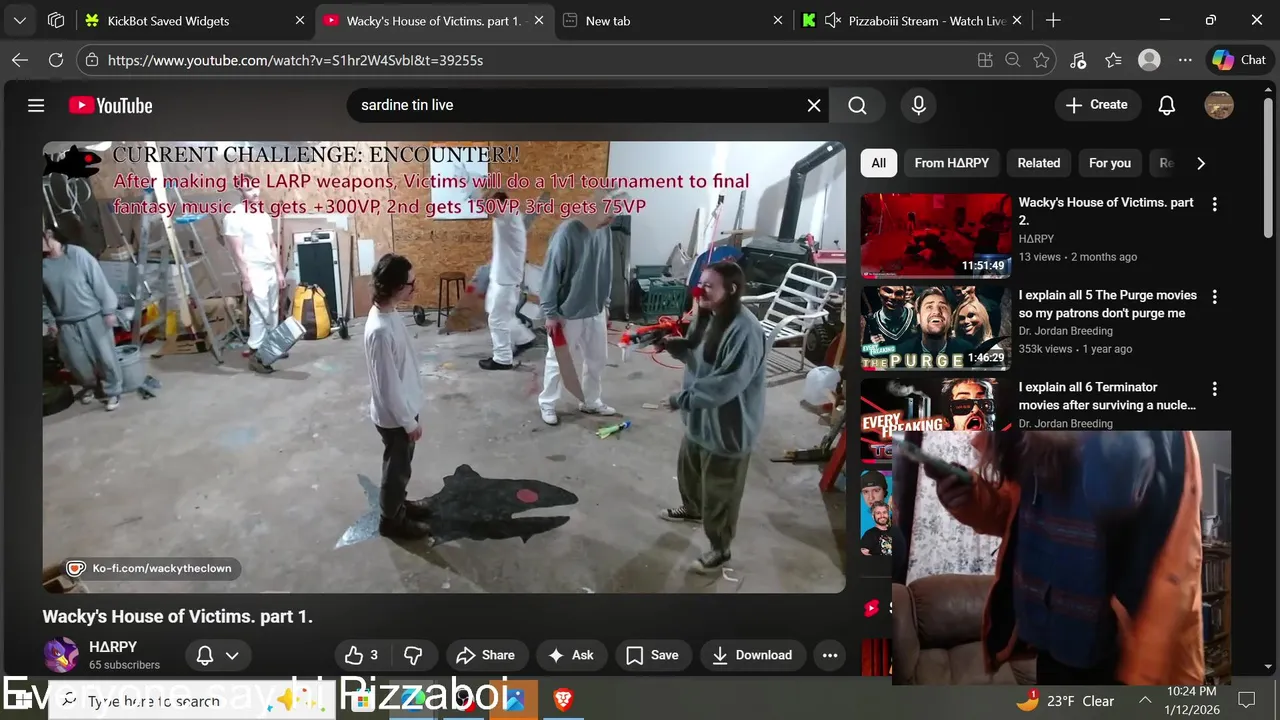Viewport: 1280px width, 720px height.
Task: Open the Windows notification center
Action: click(1247, 700)
